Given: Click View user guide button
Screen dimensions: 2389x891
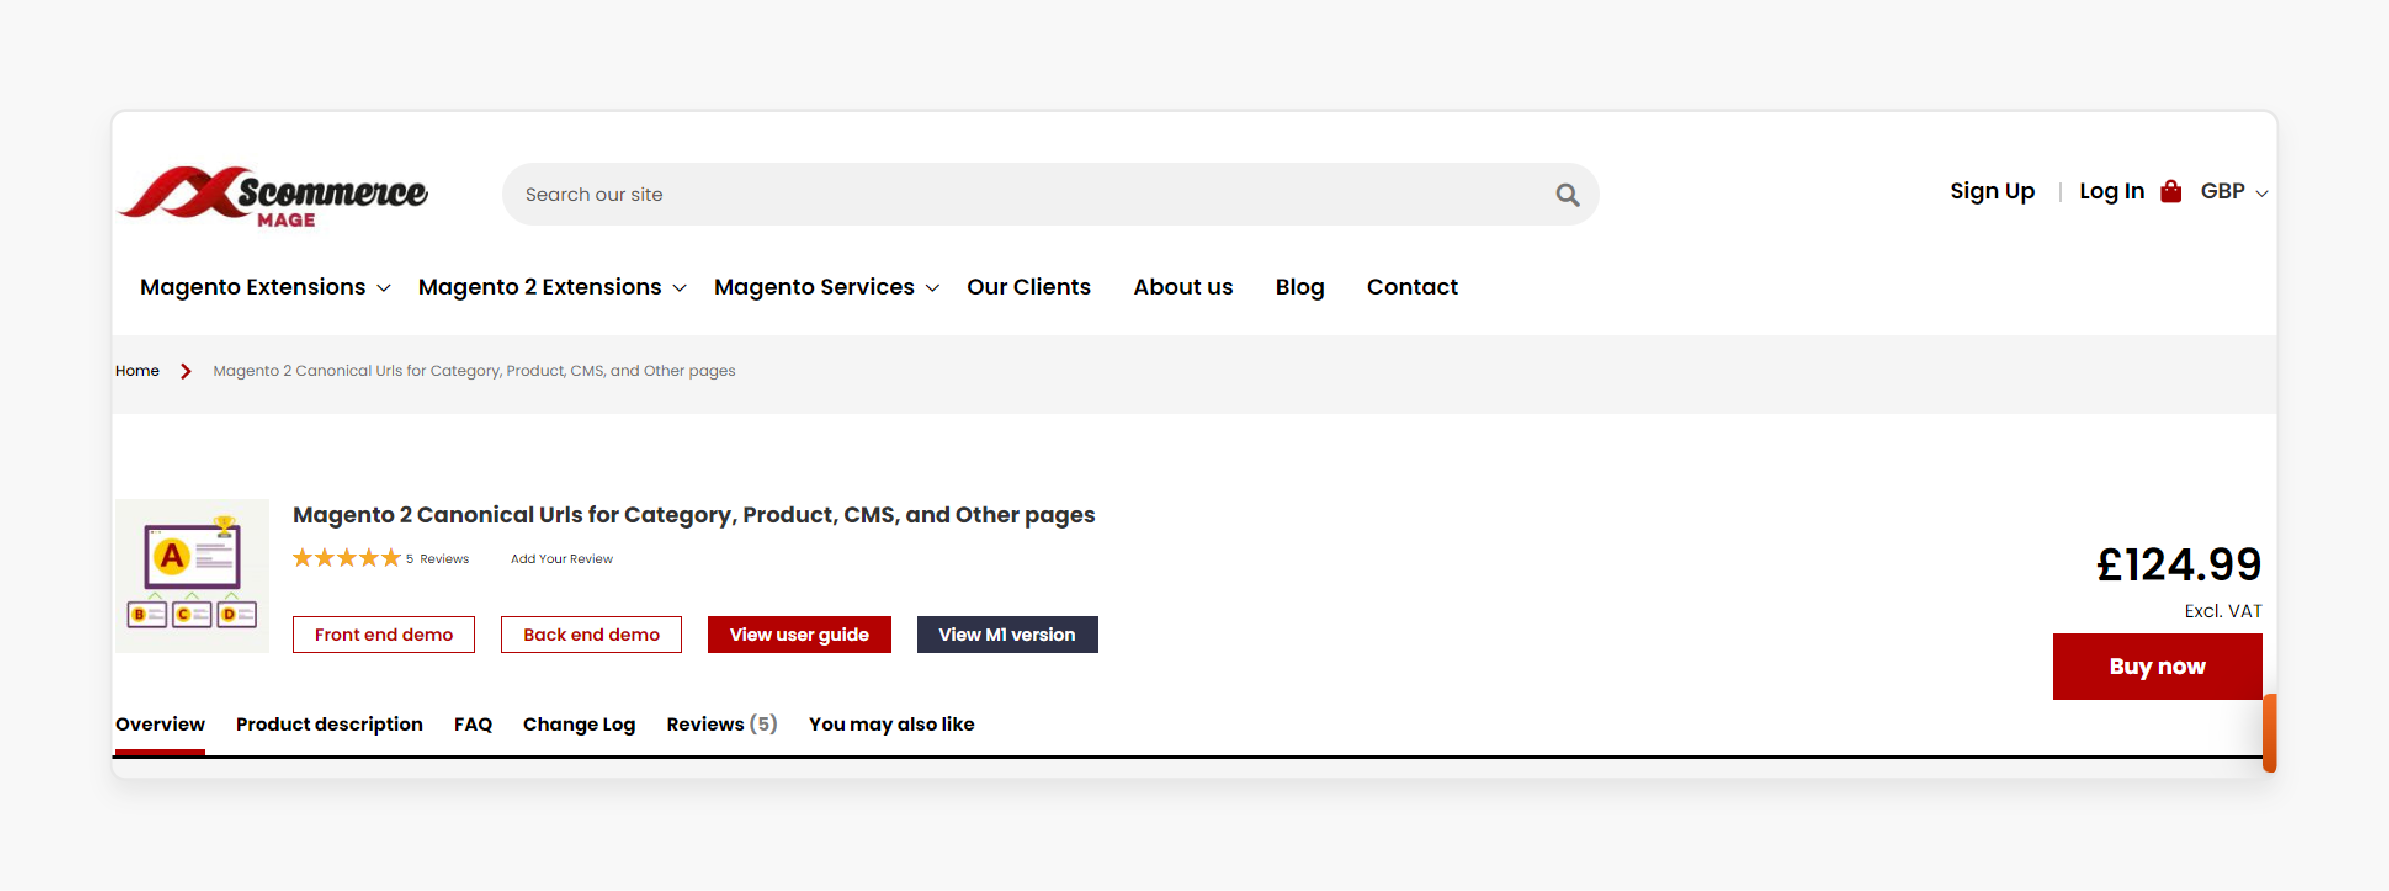Looking at the screenshot, I should [799, 635].
